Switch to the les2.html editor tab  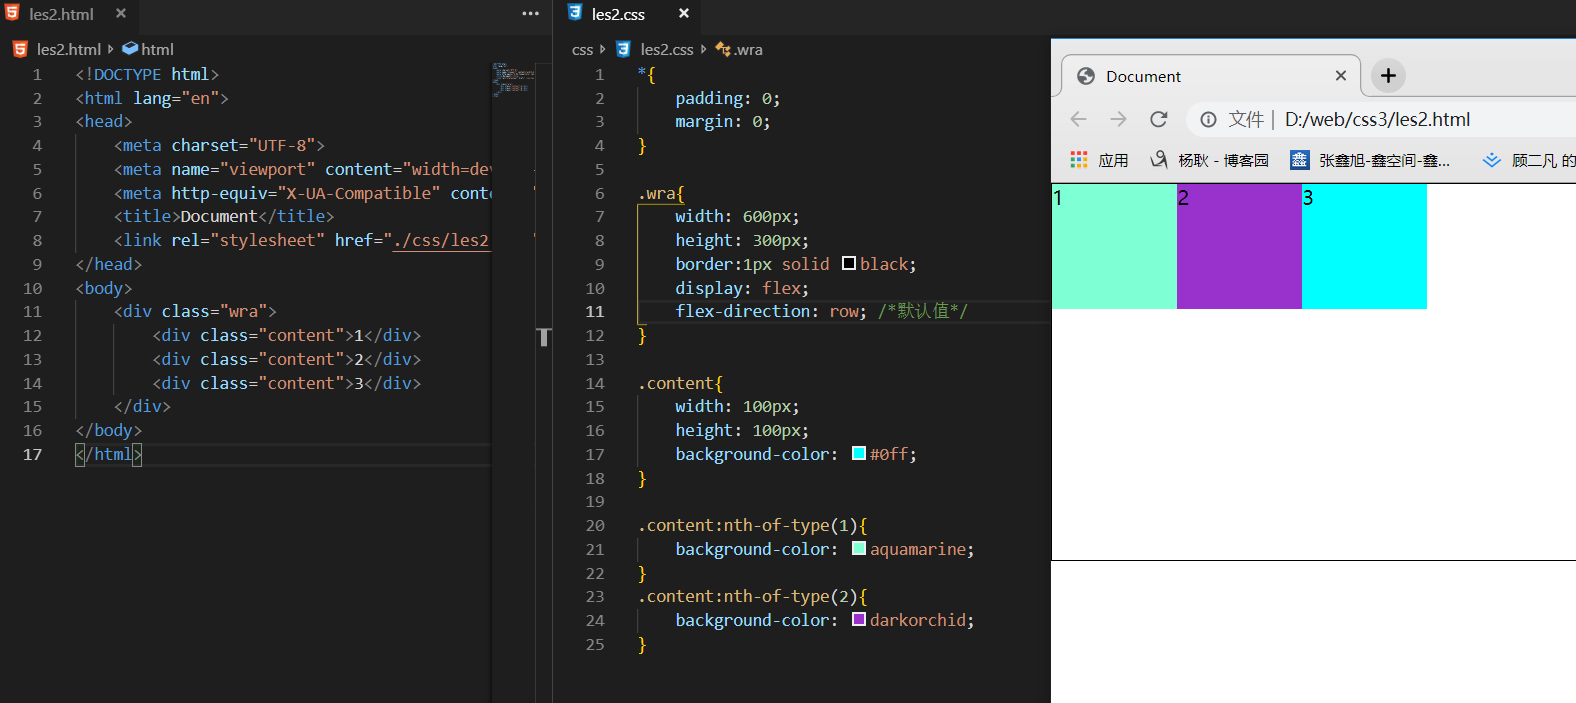coord(60,14)
